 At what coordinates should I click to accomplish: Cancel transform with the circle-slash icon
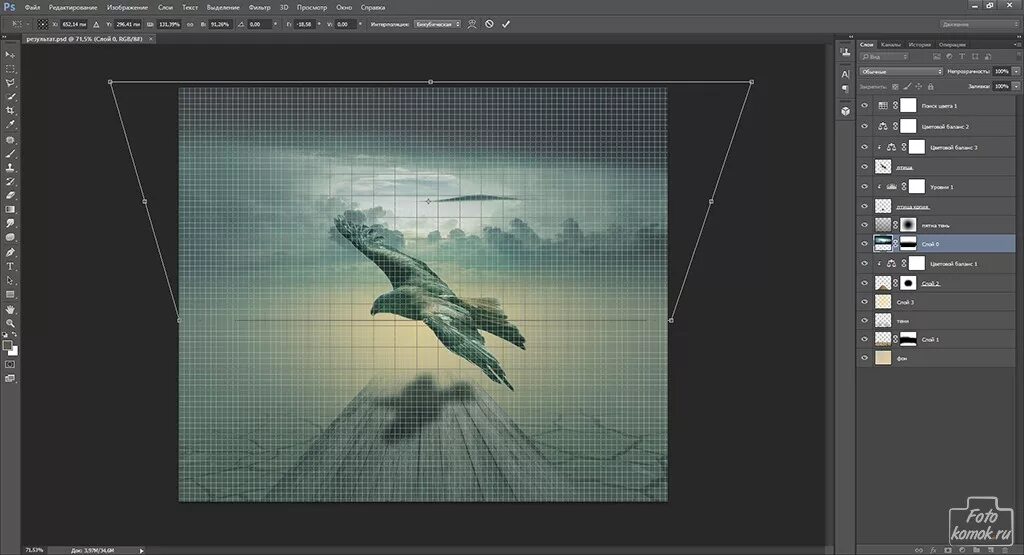(x=489, y=24)
